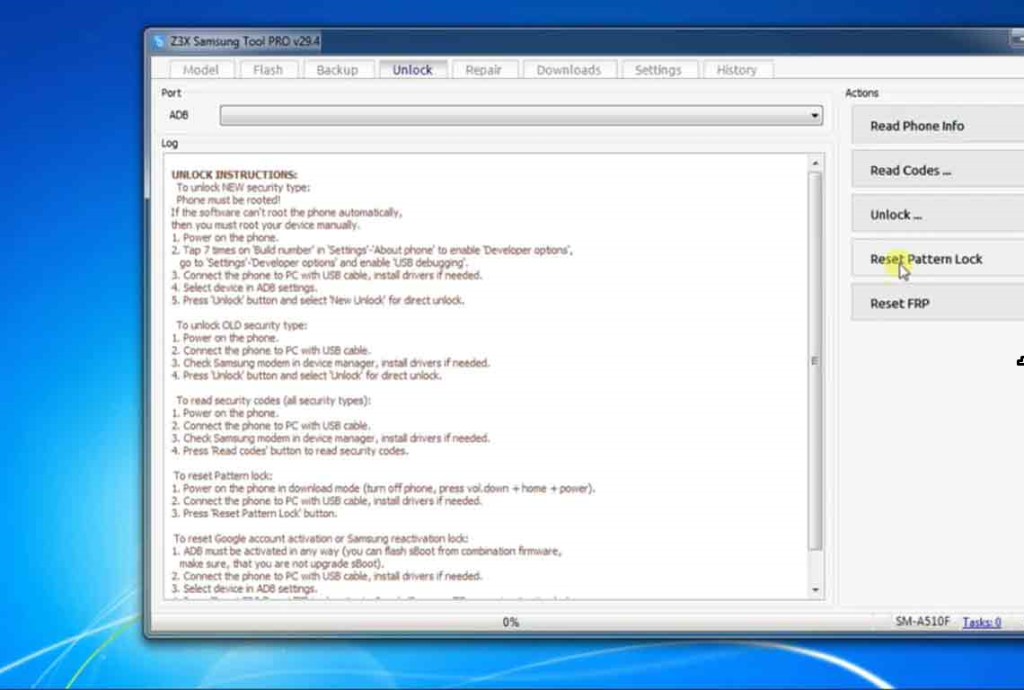1024x690 pixels.
Task: Click the line "make sure, that you are not upgrade sBoot)."
Action: pyautogui.click(x=281, y=563)
